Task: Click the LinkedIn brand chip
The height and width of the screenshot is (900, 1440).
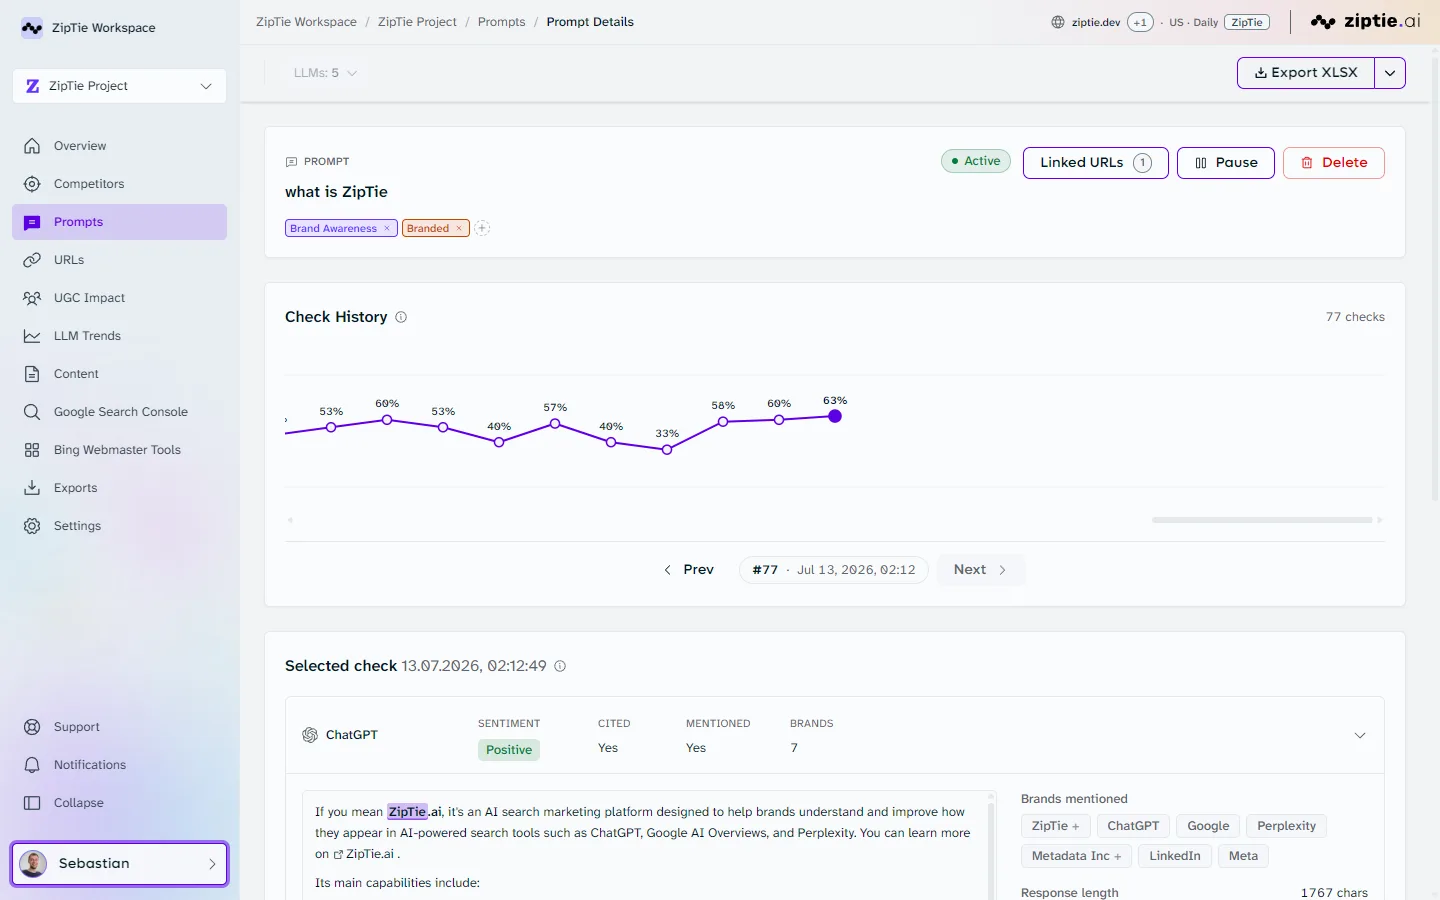Action: coord(1174,856)
